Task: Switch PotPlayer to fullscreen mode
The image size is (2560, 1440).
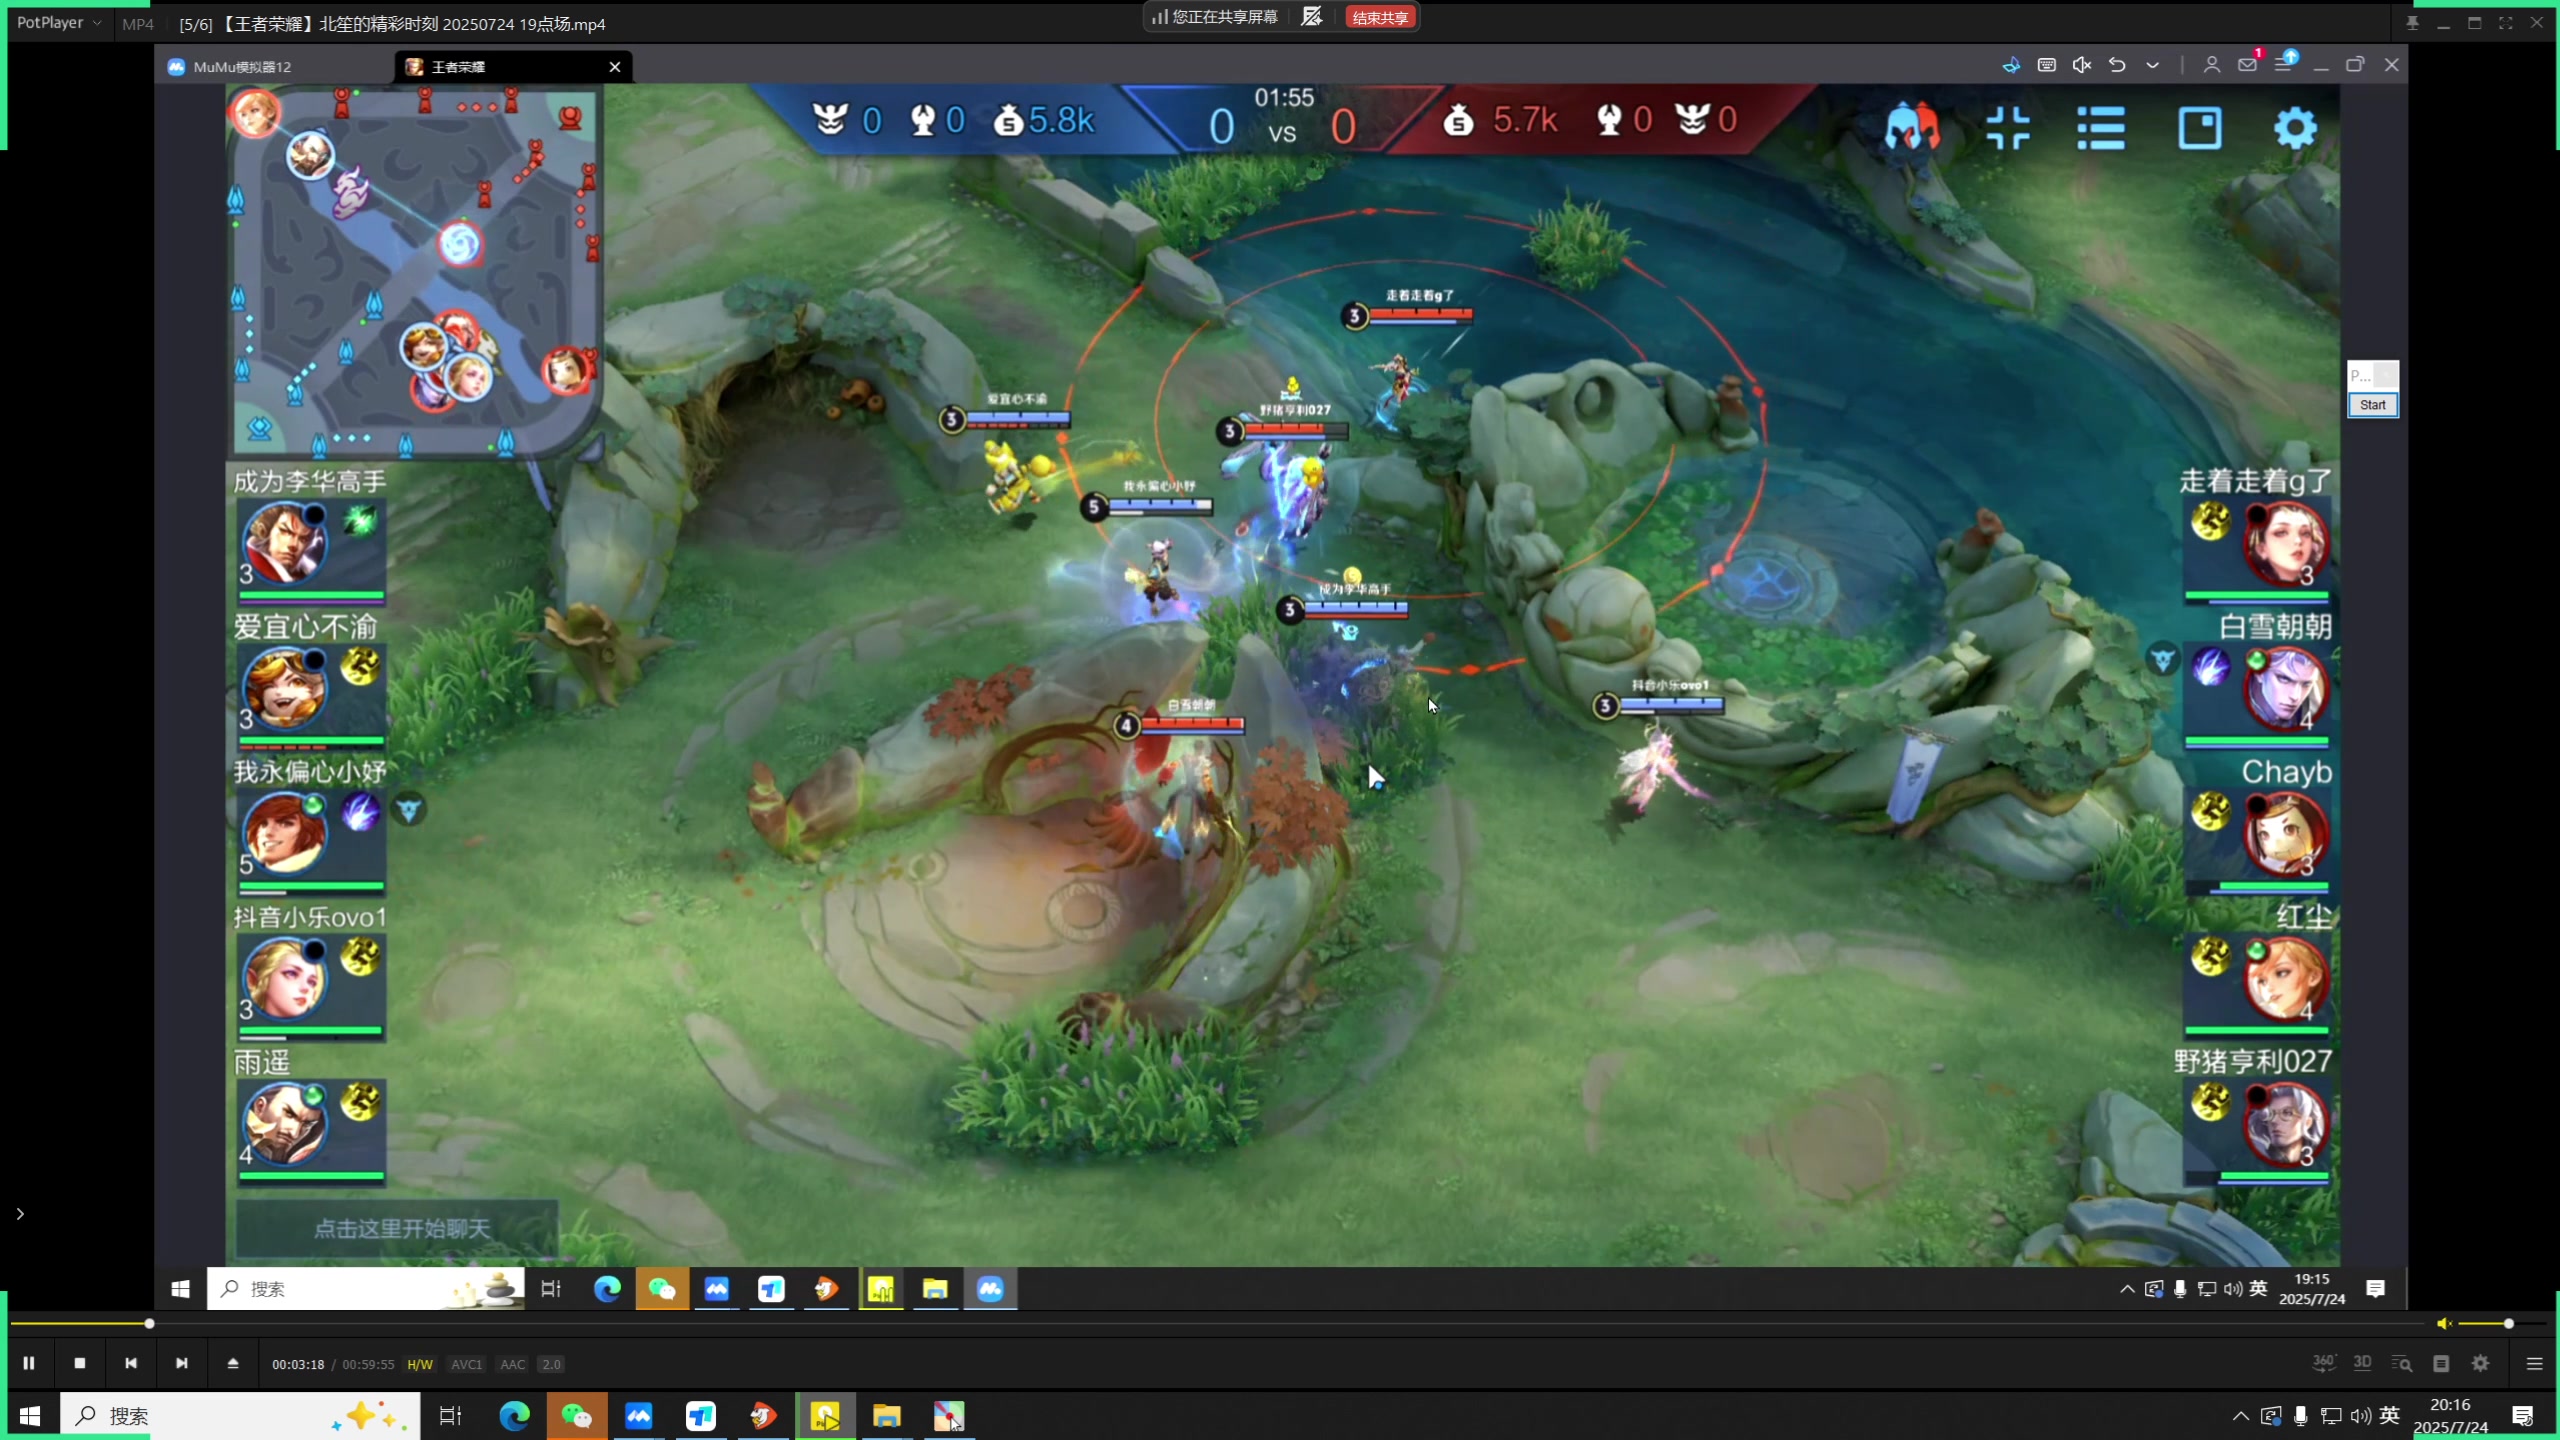Action: point(2506,23)
